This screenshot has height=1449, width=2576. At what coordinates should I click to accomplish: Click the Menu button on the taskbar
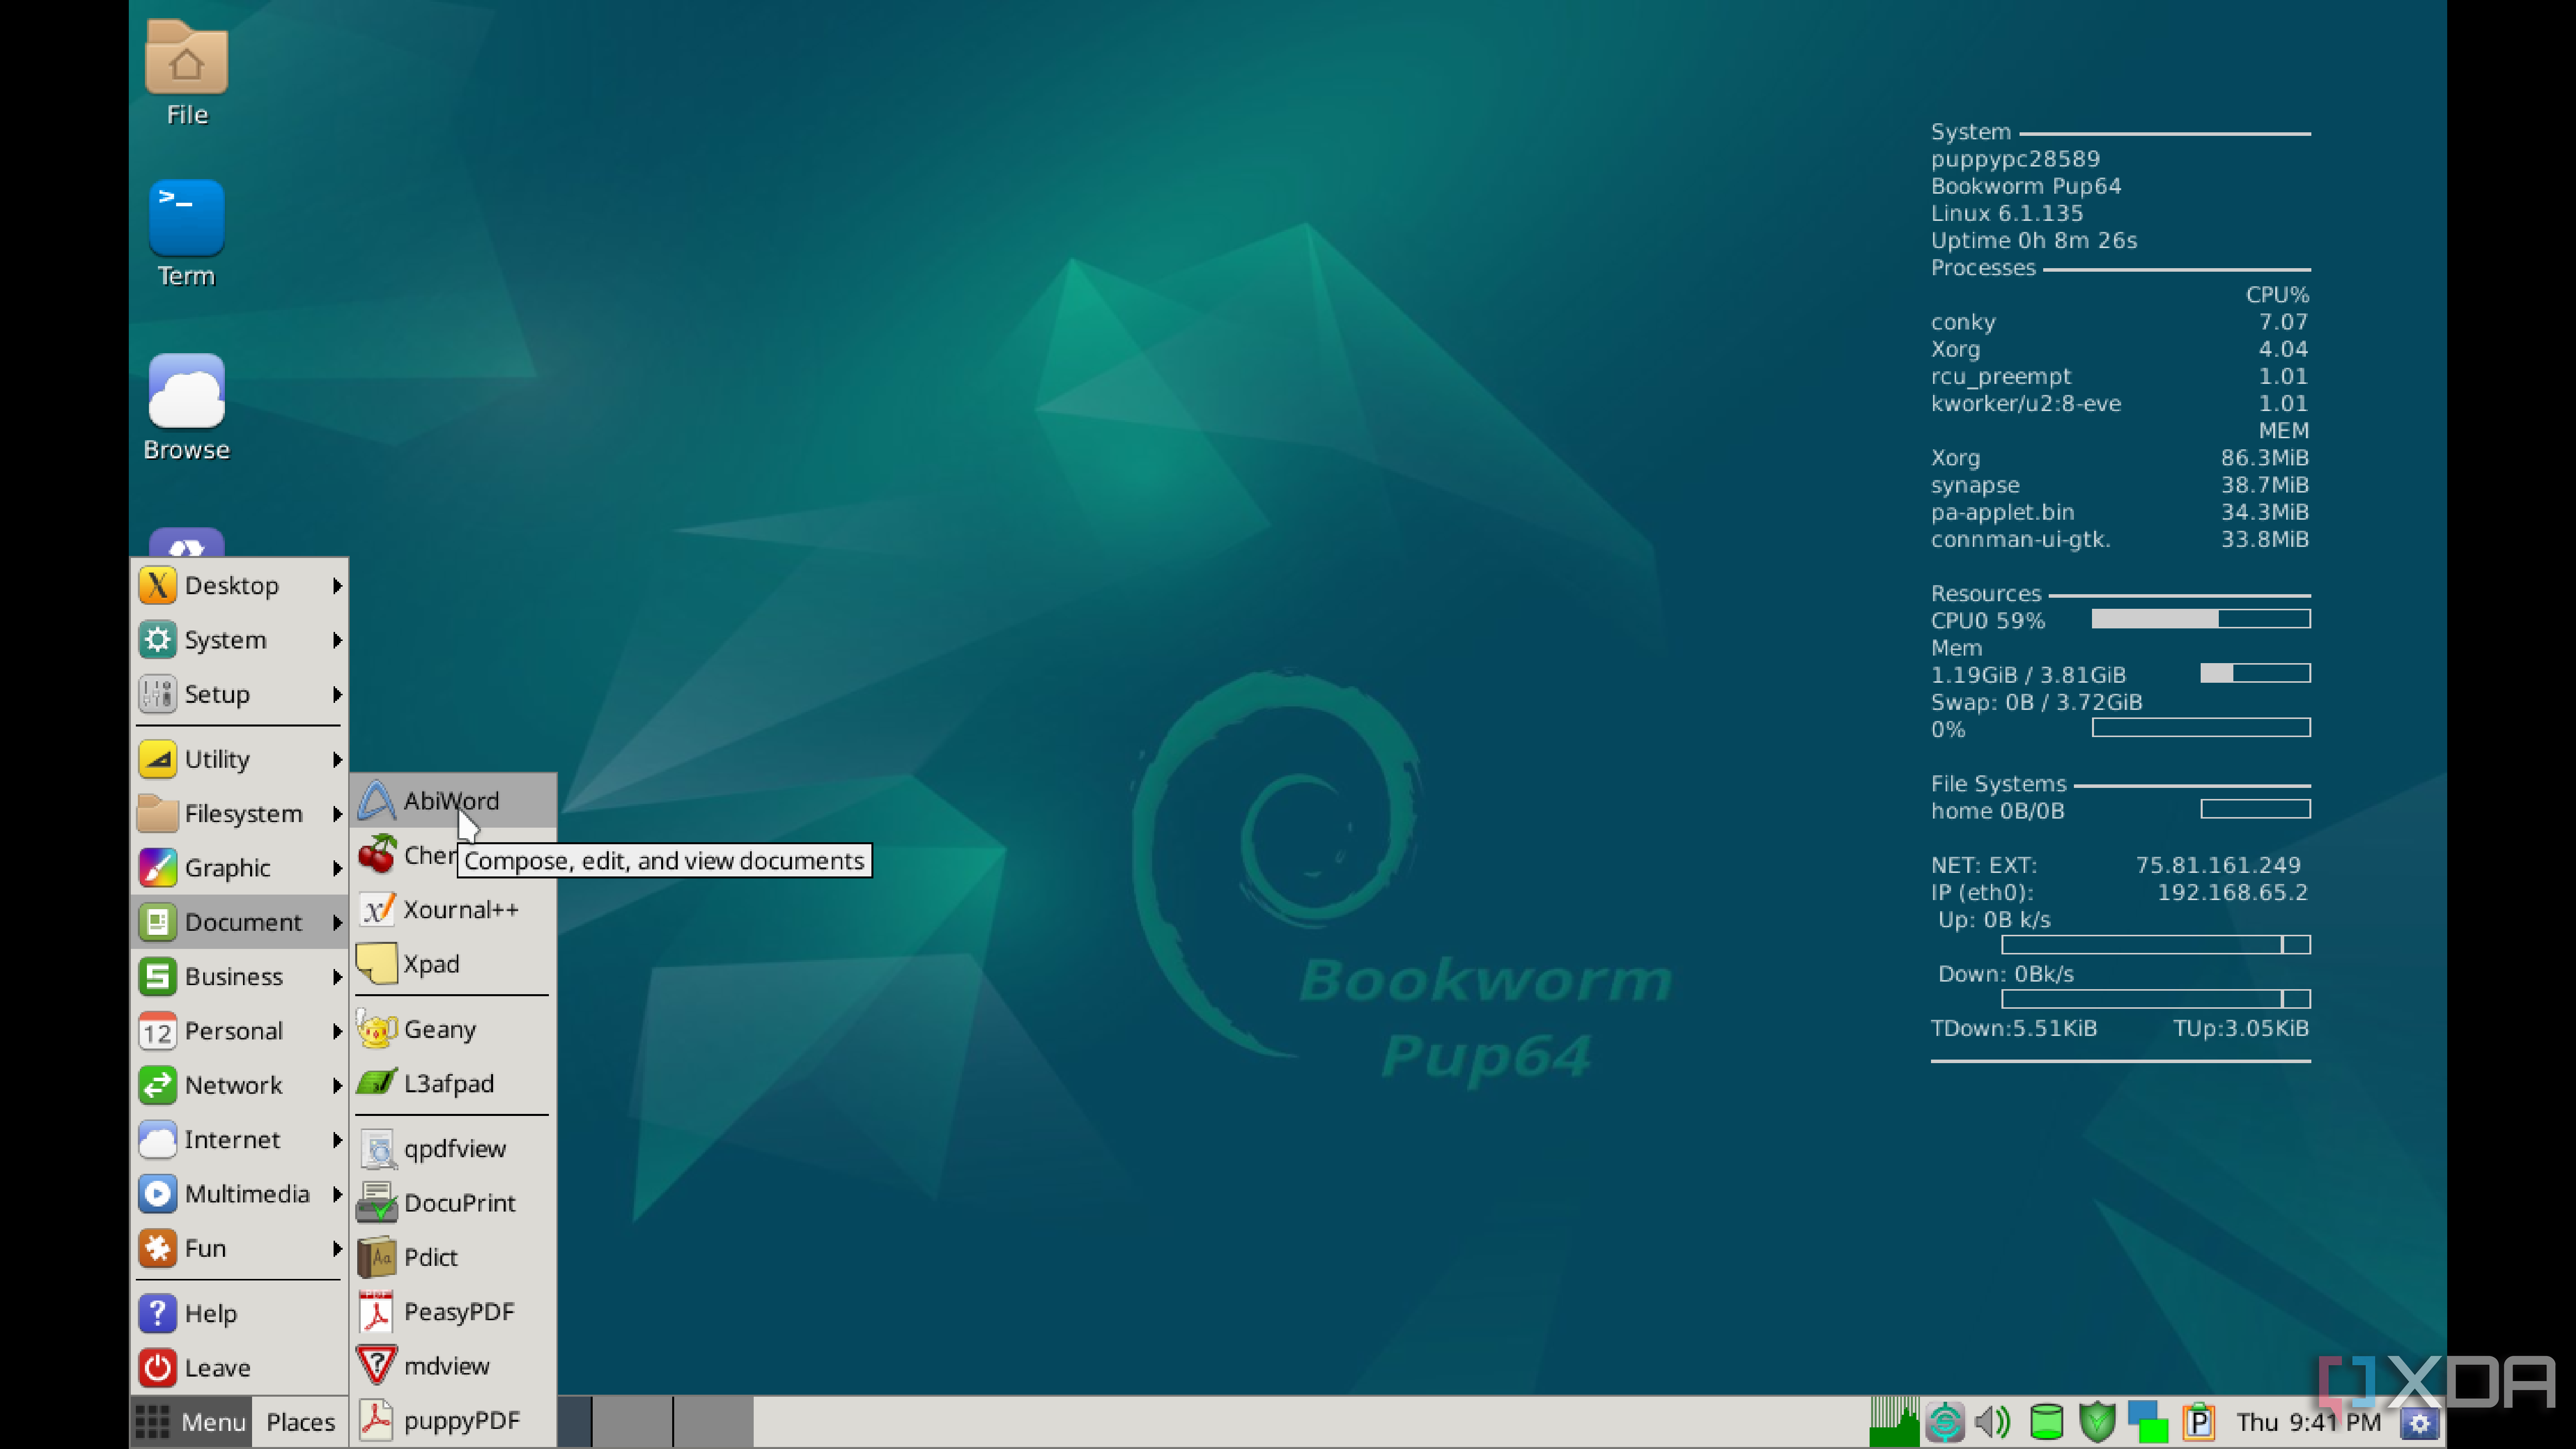pyautogui.click(x=191, y=1421)
